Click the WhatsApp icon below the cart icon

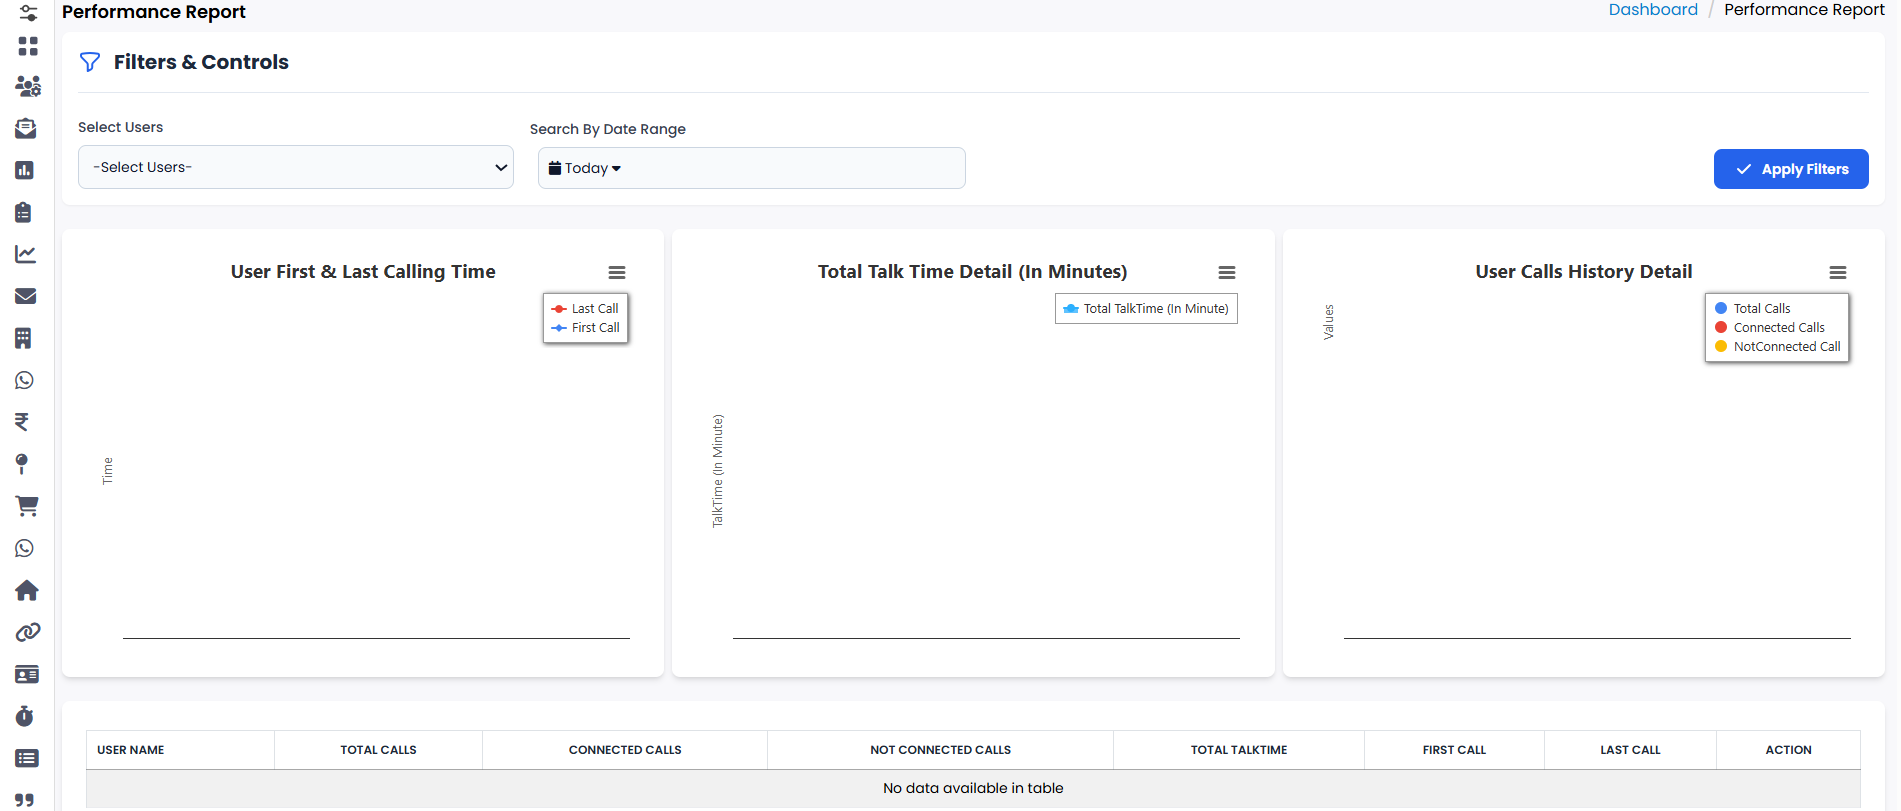pyautogui.click(x=24, y=548)
